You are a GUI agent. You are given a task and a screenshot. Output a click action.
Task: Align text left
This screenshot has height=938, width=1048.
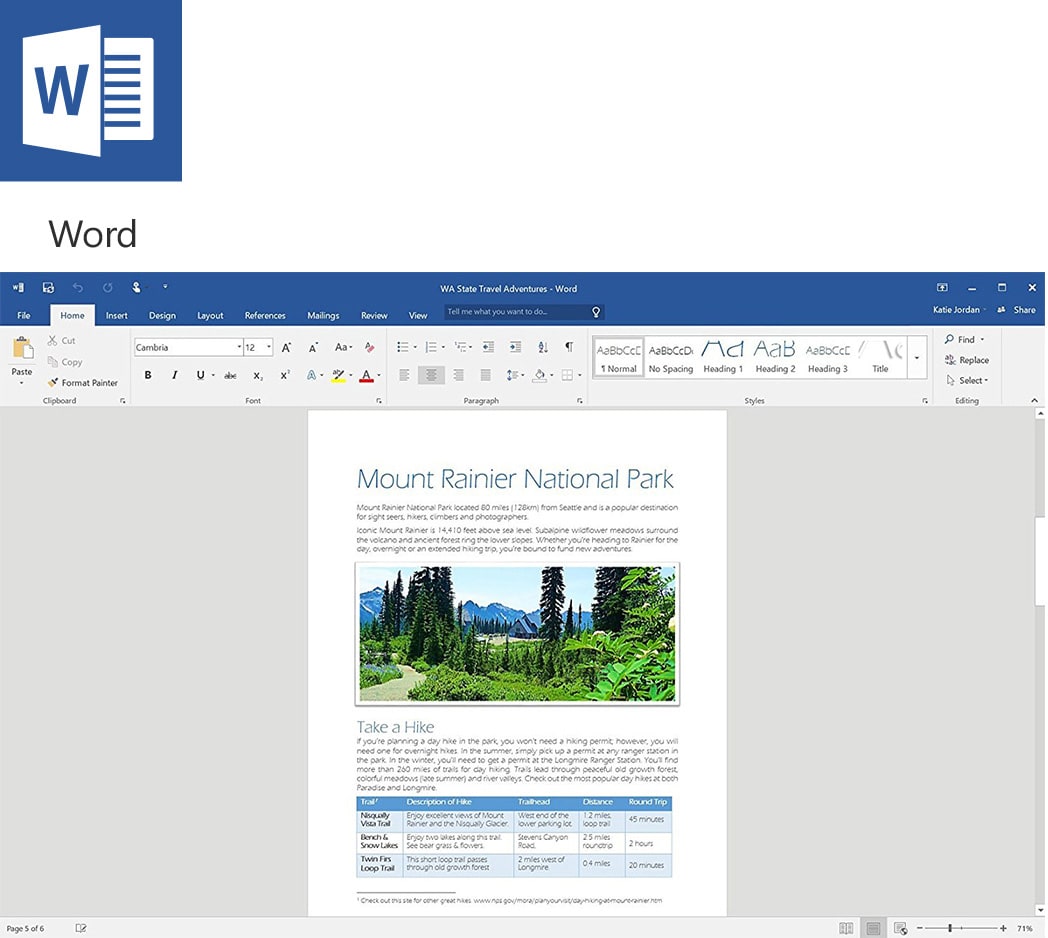coord(404,375)
